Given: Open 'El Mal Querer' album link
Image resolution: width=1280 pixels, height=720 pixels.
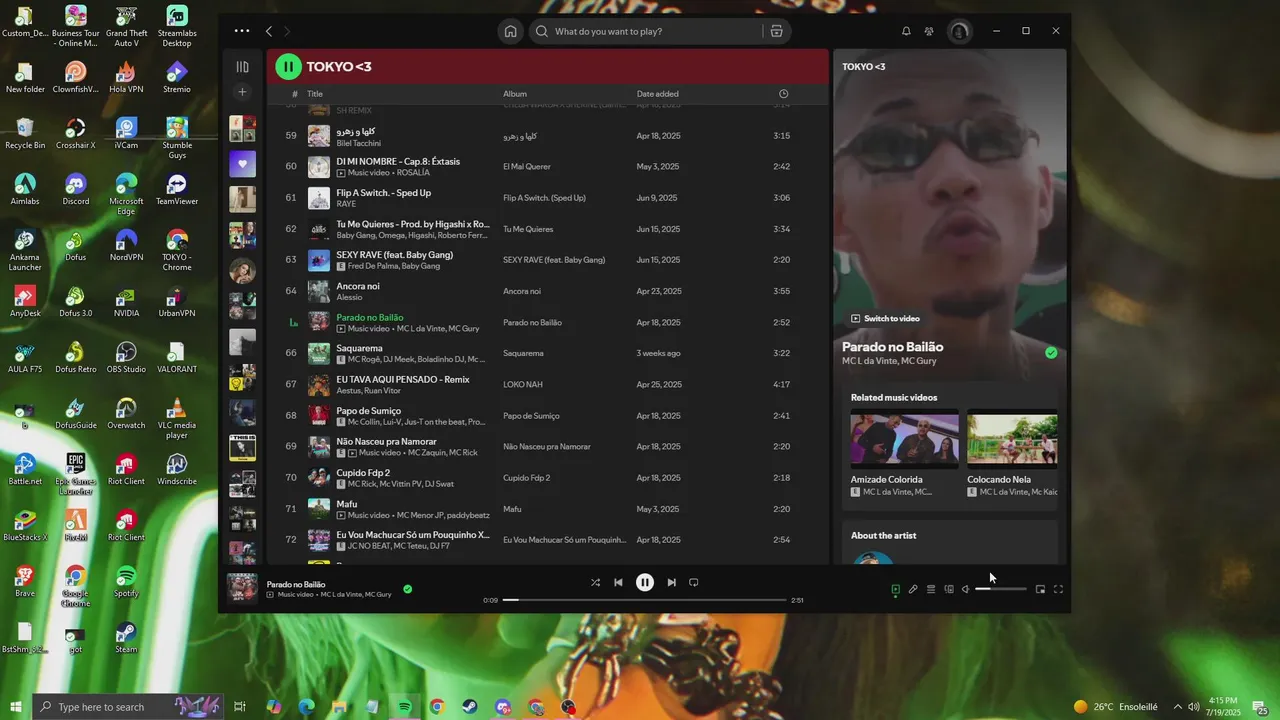Looking at the screenshot, I should [527, 167].
